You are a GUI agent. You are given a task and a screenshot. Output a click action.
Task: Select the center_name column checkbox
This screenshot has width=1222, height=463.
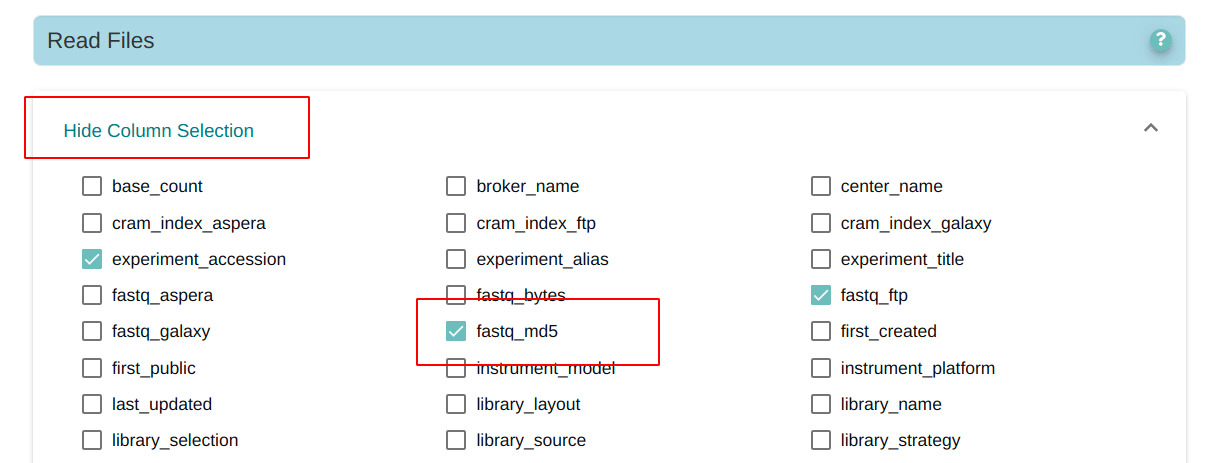click(x=821, y=186)
